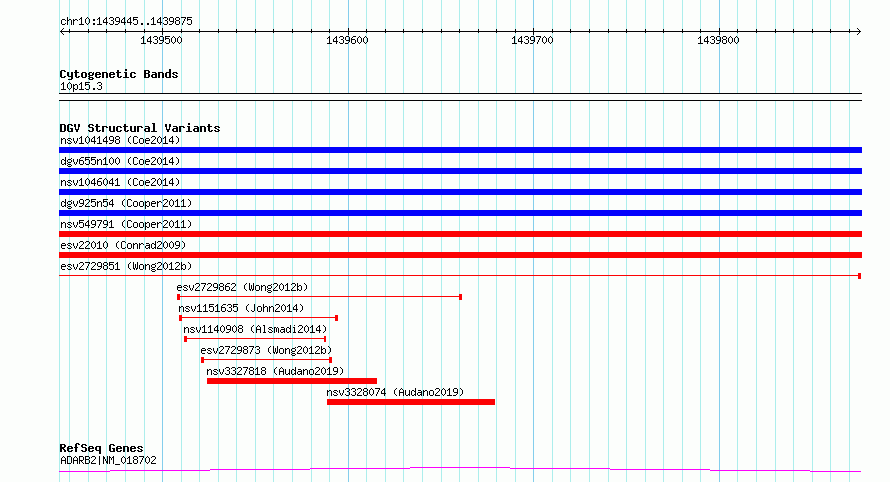890x482 pixels.
Task: Click the ADARB2|NM_018702 gene label
Action: pos(108,460)
